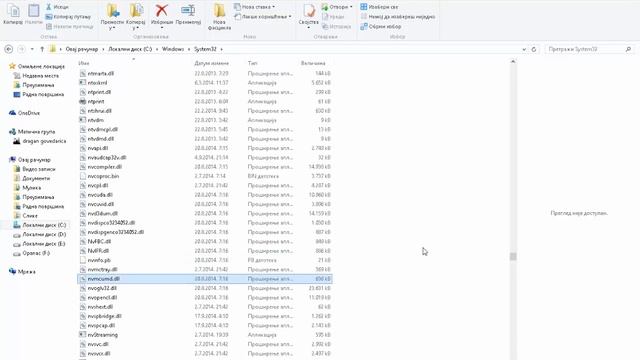Click the Back navigation arrow
This screenshot has width=640, height=360.
[x=9, y=49]
